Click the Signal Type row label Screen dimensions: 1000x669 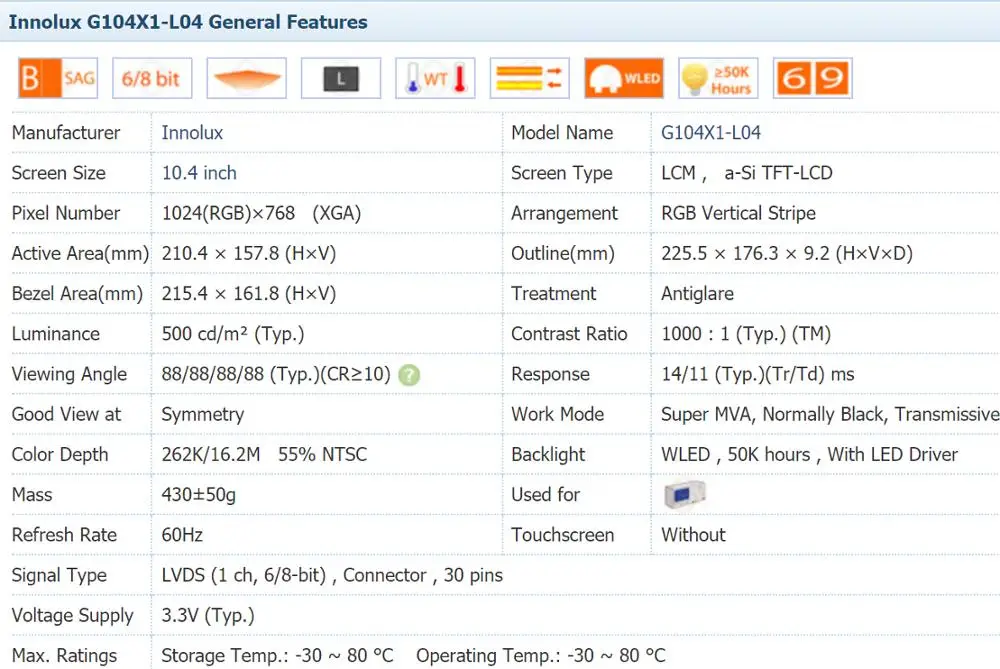tap(59, 575)
